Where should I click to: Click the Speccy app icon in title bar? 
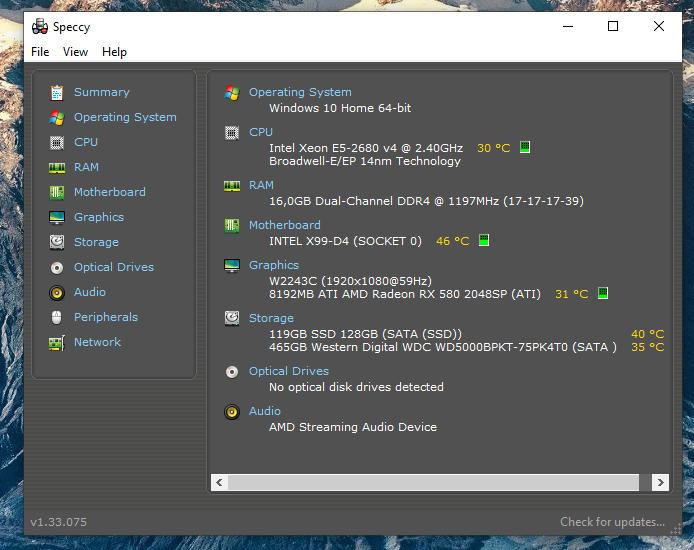click(40, 27)
